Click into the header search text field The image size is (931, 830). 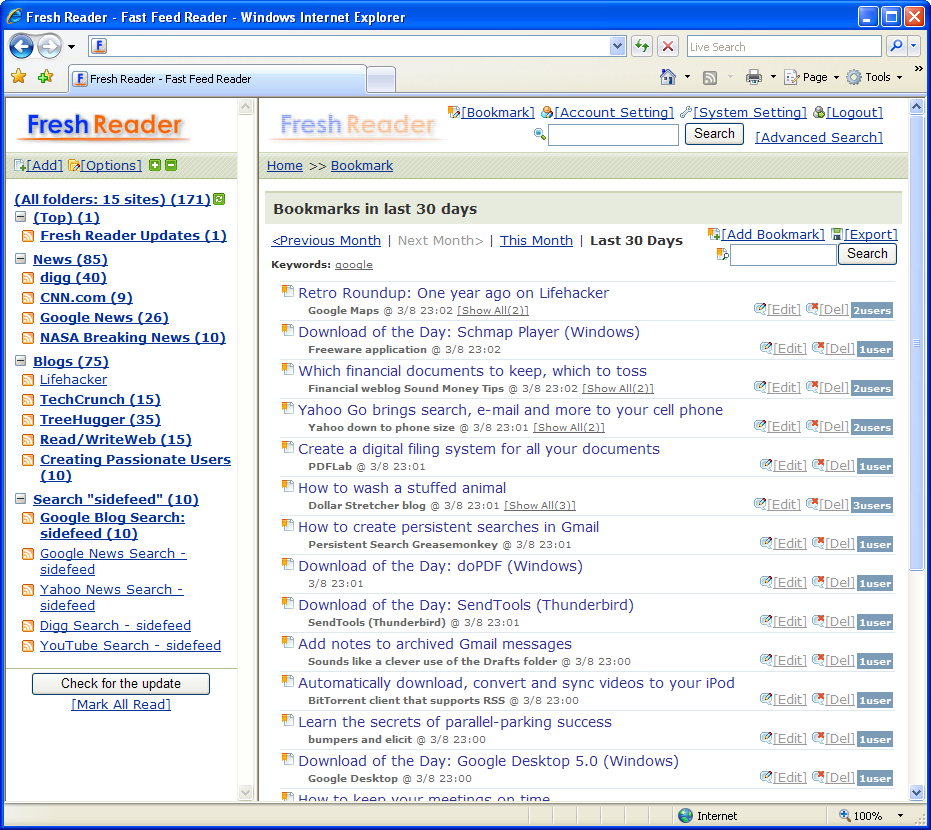coord(613,135)
